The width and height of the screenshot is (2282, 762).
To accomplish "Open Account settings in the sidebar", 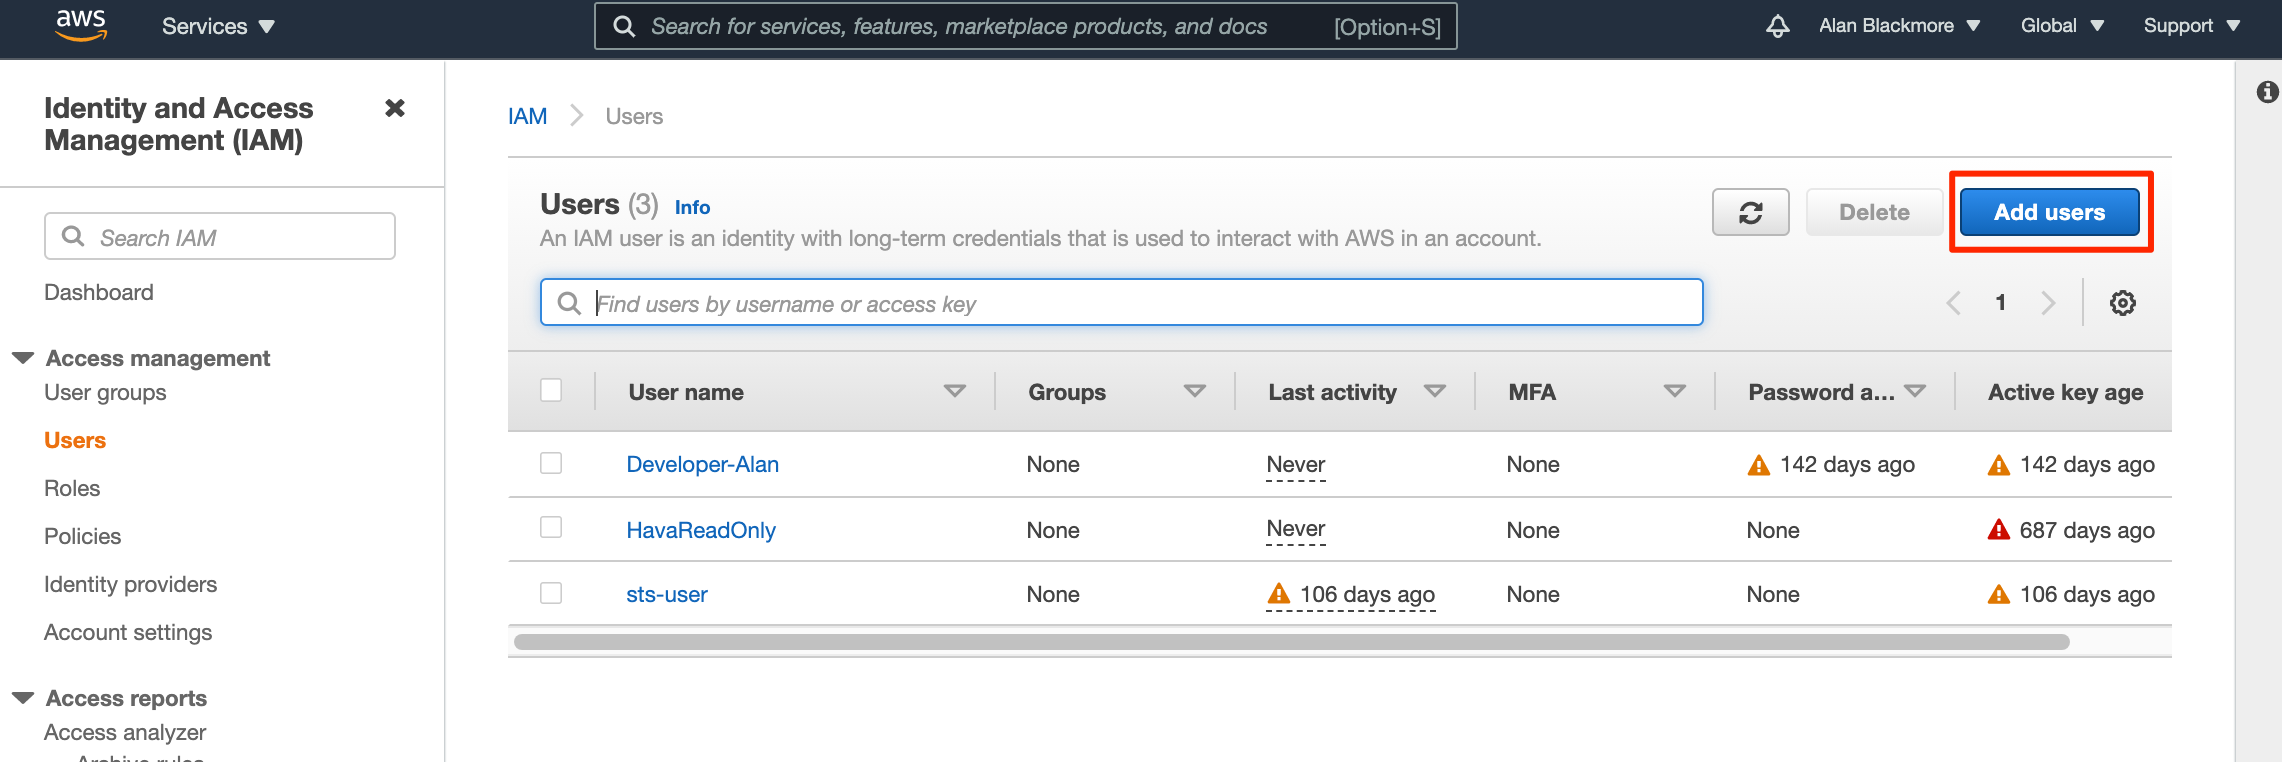I will coord(128,633).
